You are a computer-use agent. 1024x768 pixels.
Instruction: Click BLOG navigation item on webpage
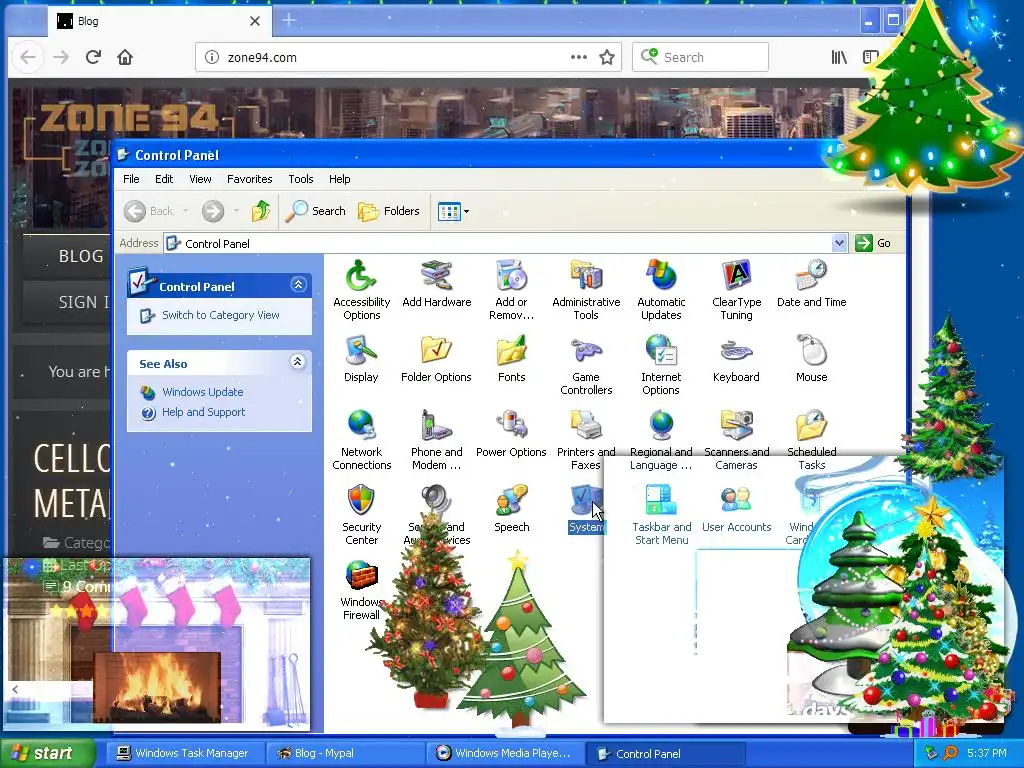81,256
